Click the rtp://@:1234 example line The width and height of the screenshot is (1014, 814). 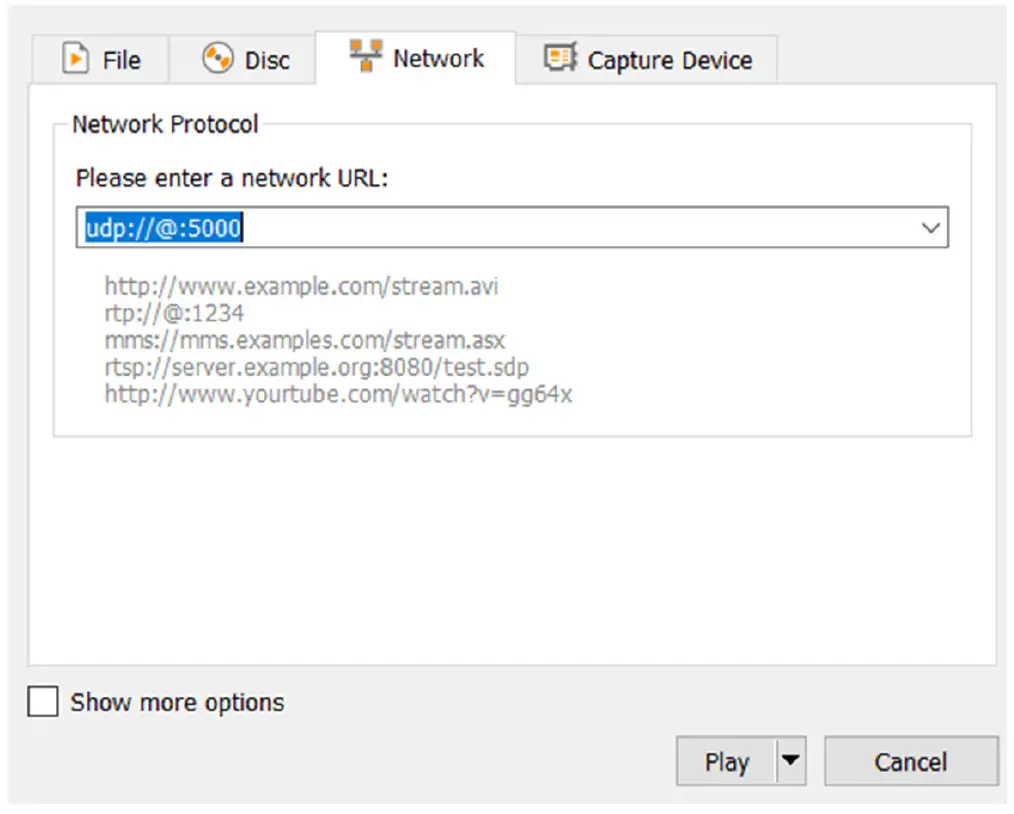point(174,313)
